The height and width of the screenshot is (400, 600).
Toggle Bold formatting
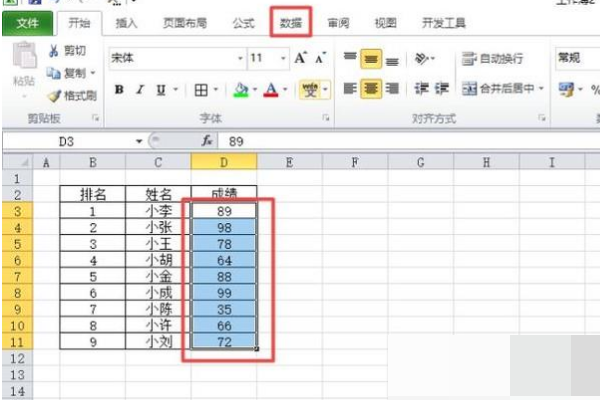coord(119,90)
